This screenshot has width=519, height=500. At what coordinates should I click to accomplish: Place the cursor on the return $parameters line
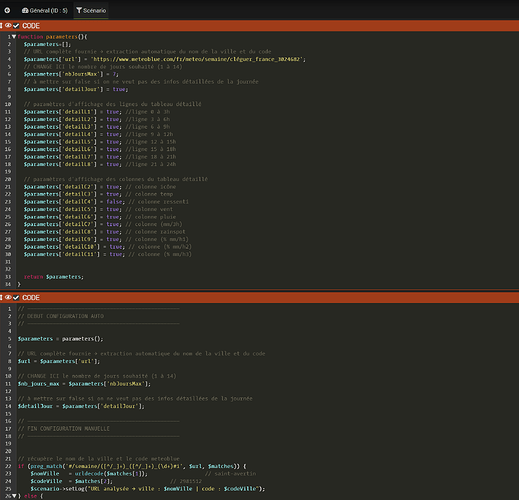pyautogui.click(x=54, y=277)
